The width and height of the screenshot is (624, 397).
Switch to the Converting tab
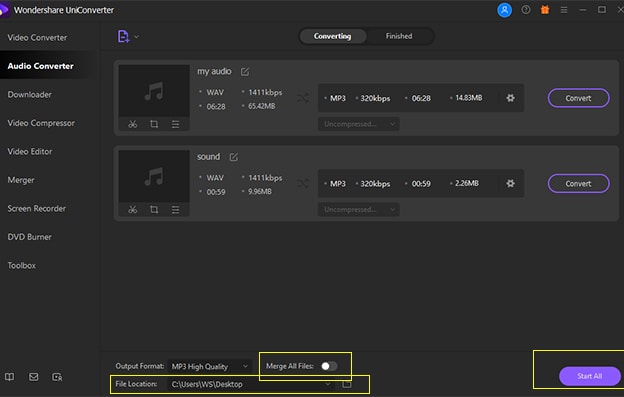pos(332,36)
